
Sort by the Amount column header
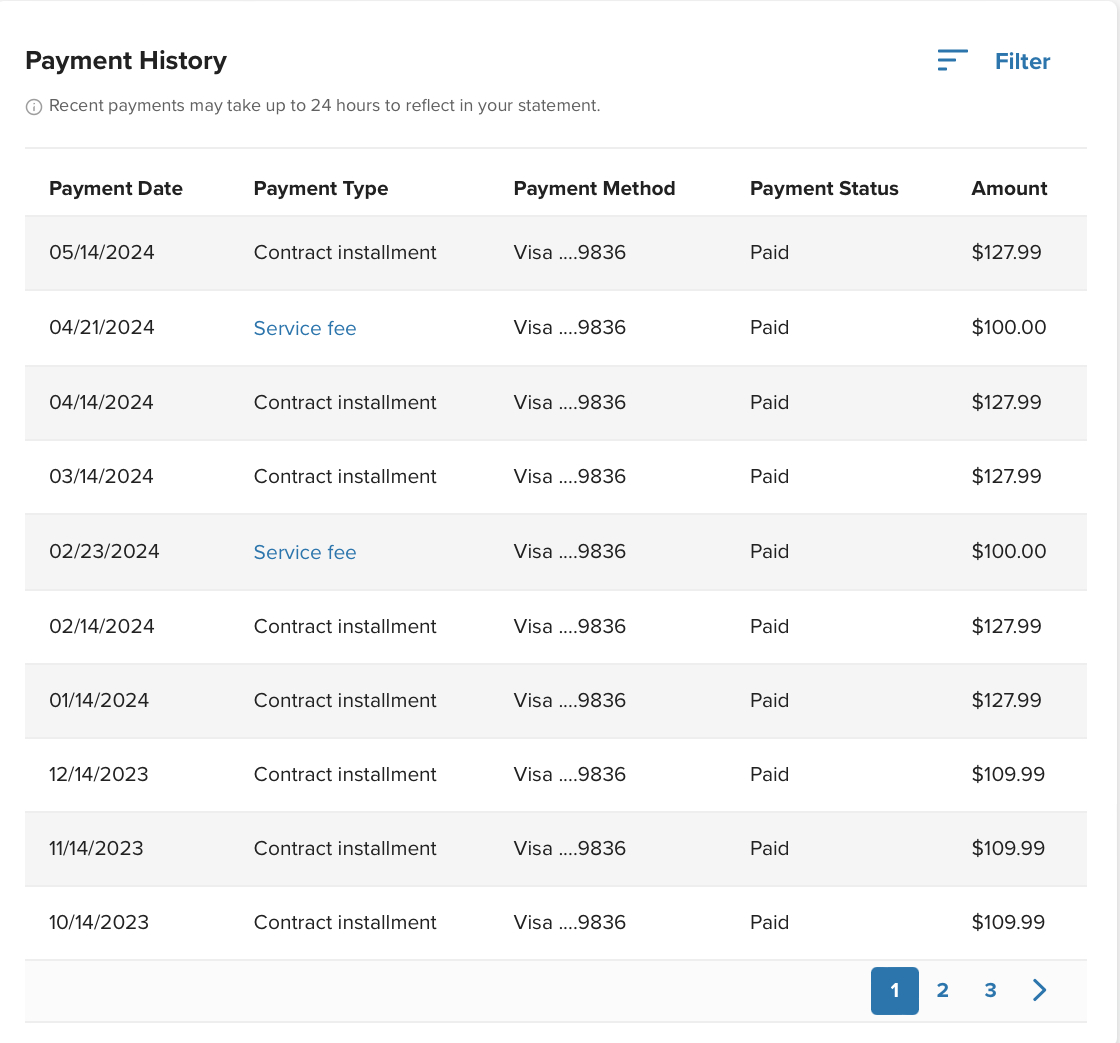(1009, 188)
